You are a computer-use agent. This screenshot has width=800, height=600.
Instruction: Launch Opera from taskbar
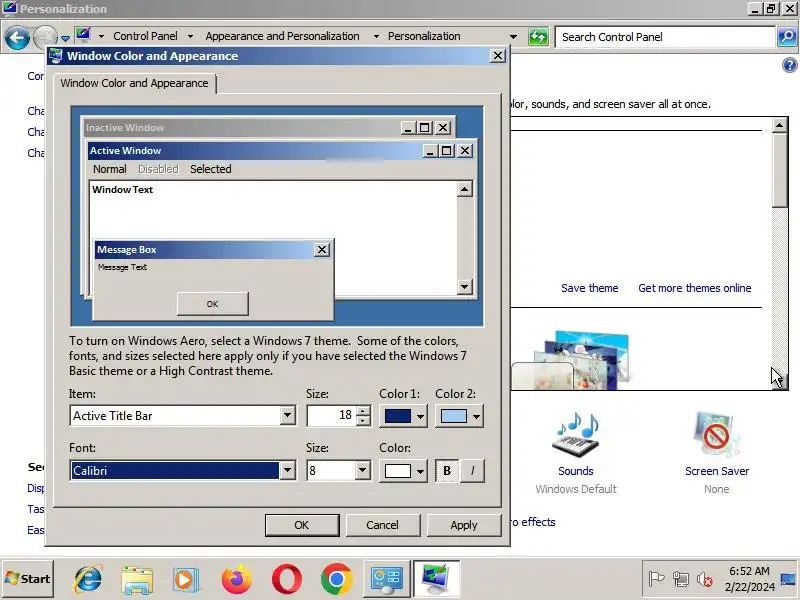click(287, 580)
